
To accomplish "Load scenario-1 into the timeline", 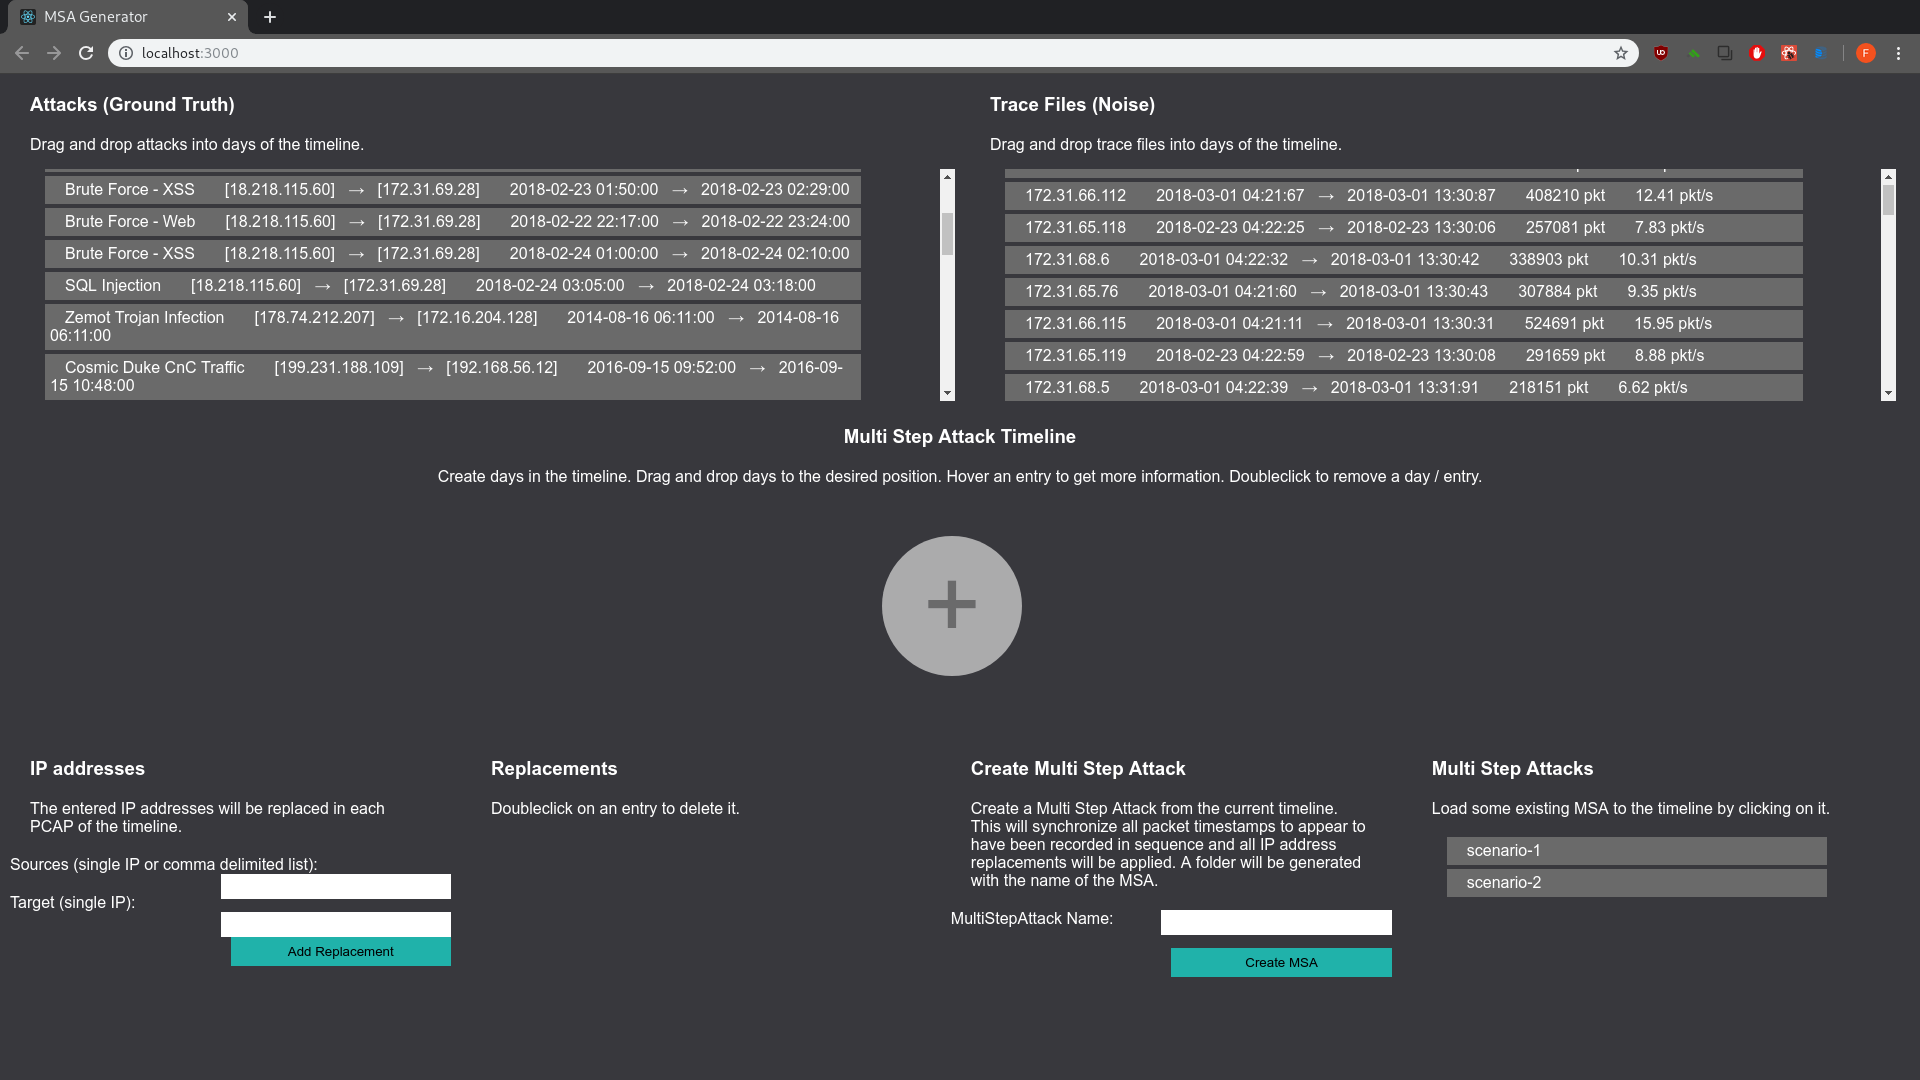I will tap(1636, 851).
